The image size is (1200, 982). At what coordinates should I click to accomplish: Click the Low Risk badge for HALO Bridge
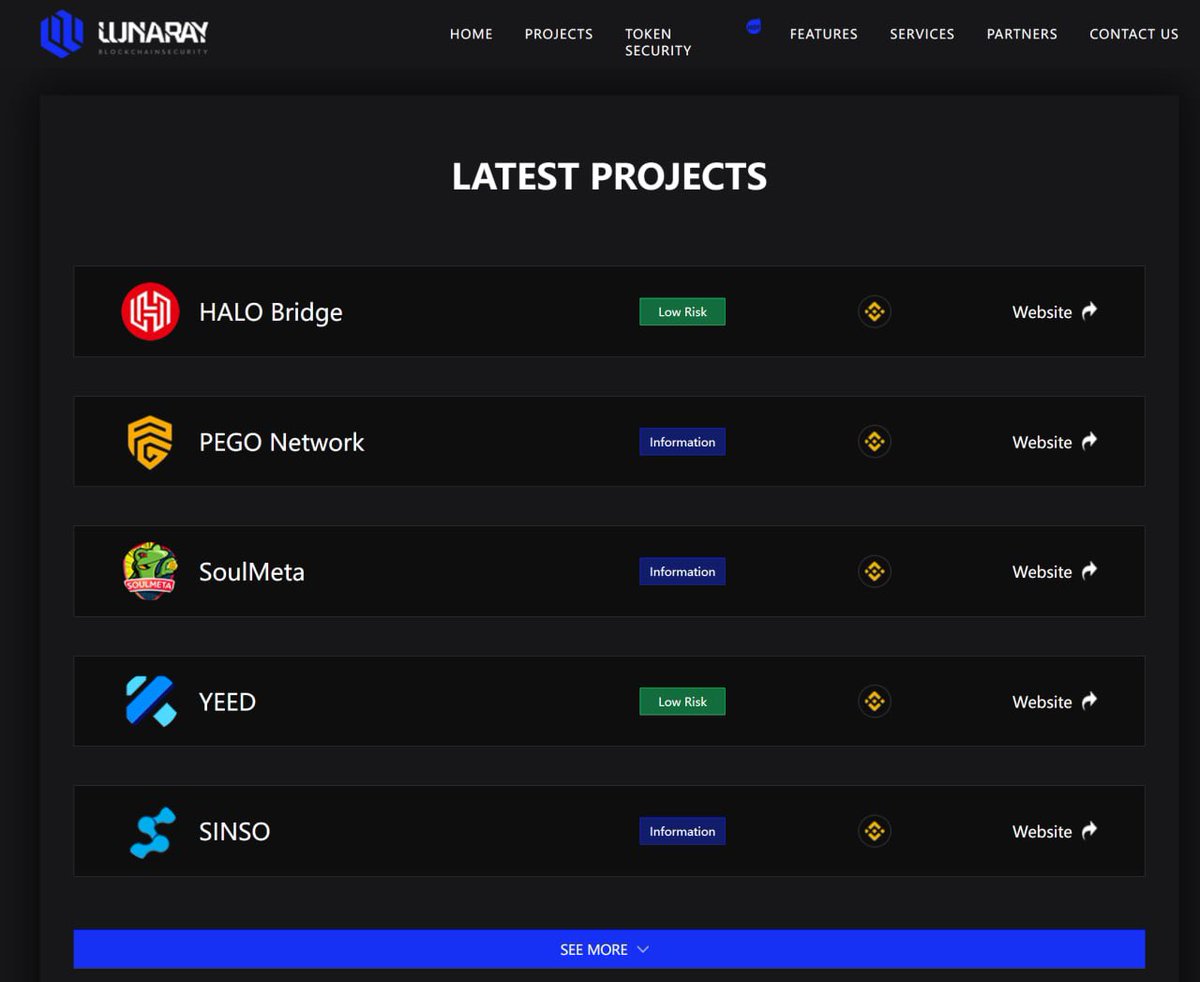coord(682,312)
